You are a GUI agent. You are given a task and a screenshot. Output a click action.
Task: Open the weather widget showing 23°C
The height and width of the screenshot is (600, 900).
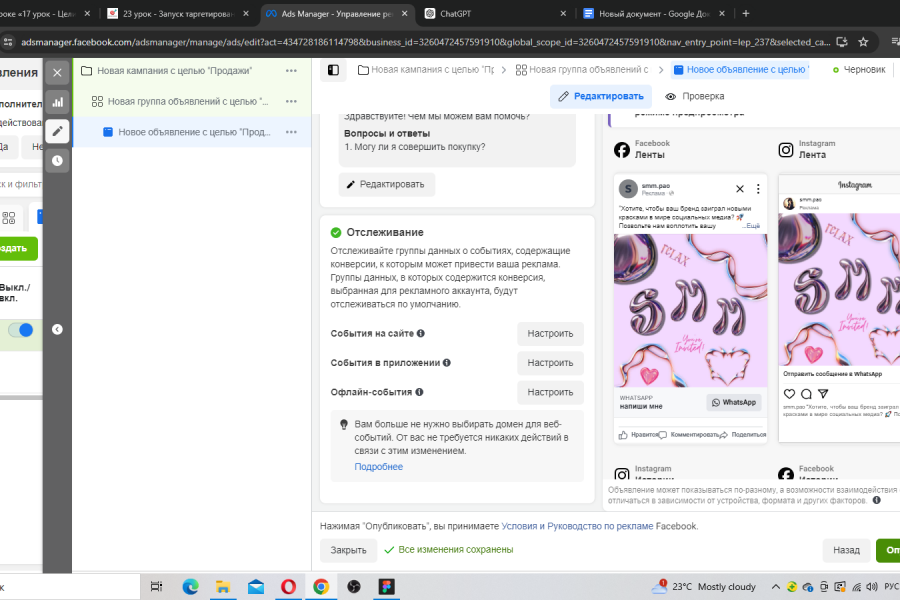(703, 587)
